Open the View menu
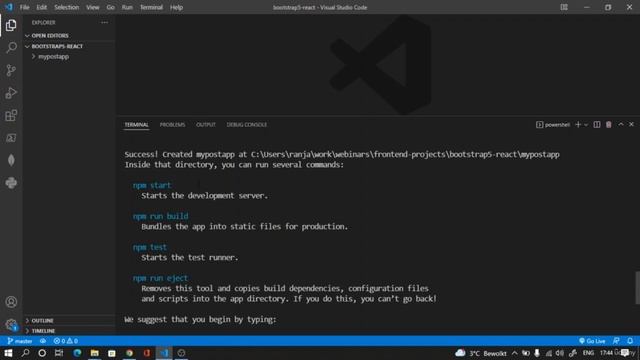This screenshot has width=640, height=360. point(93,7)
